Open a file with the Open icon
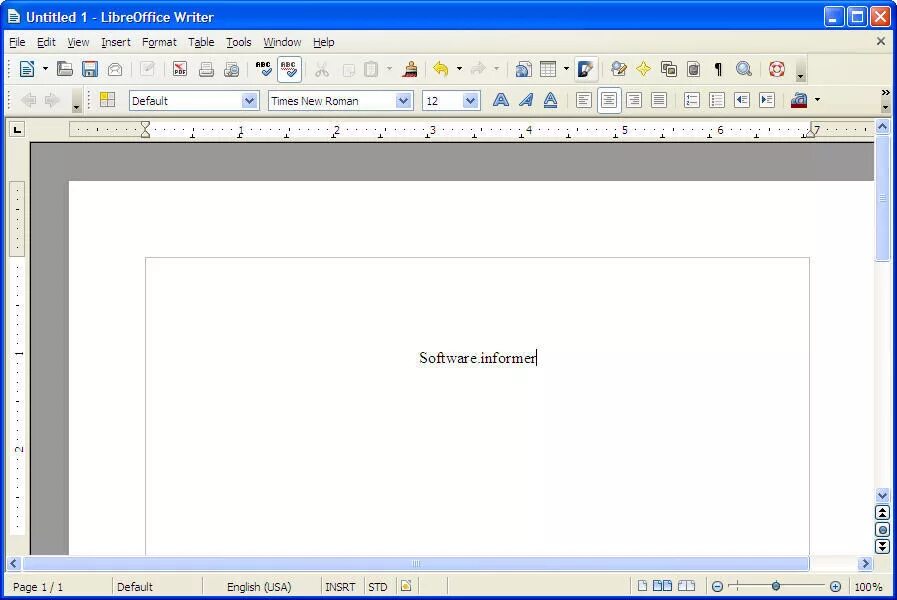This screenshot has width=897, height=600. 65,69
